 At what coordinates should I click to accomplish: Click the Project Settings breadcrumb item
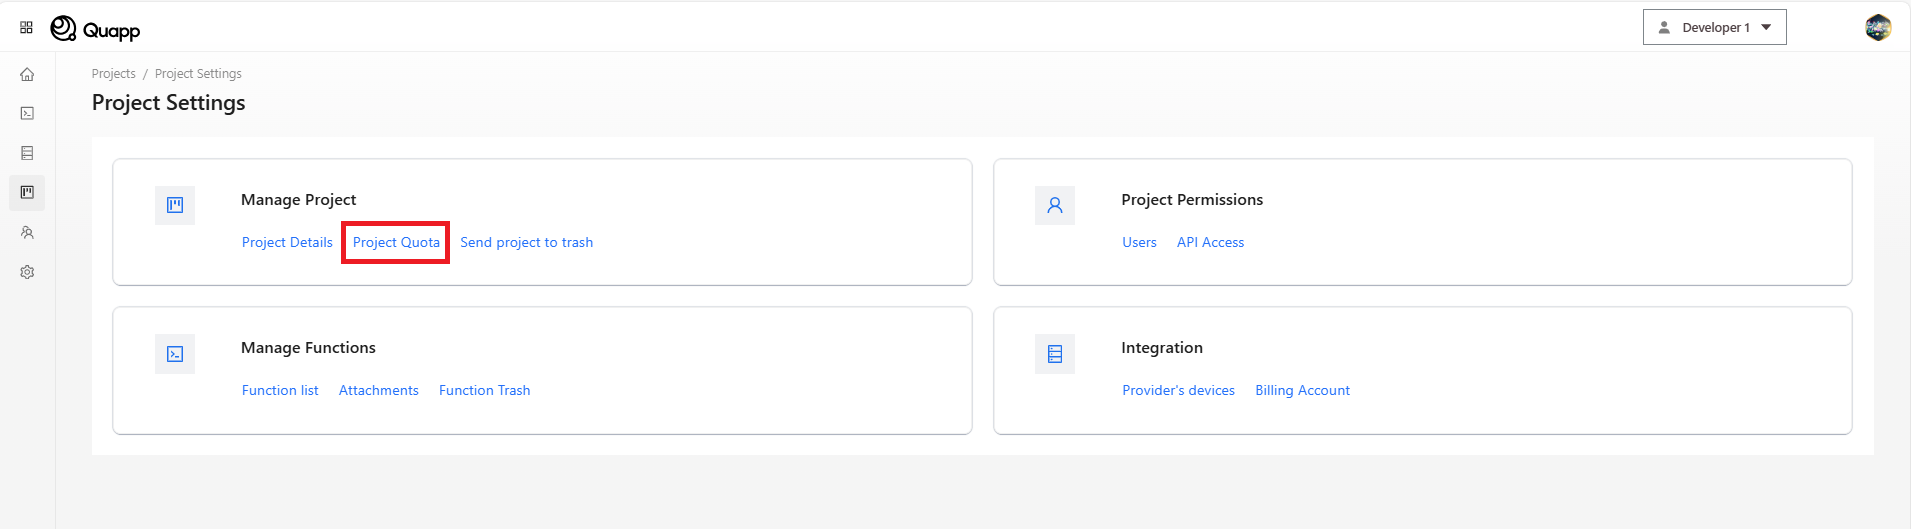click(198, 74)
